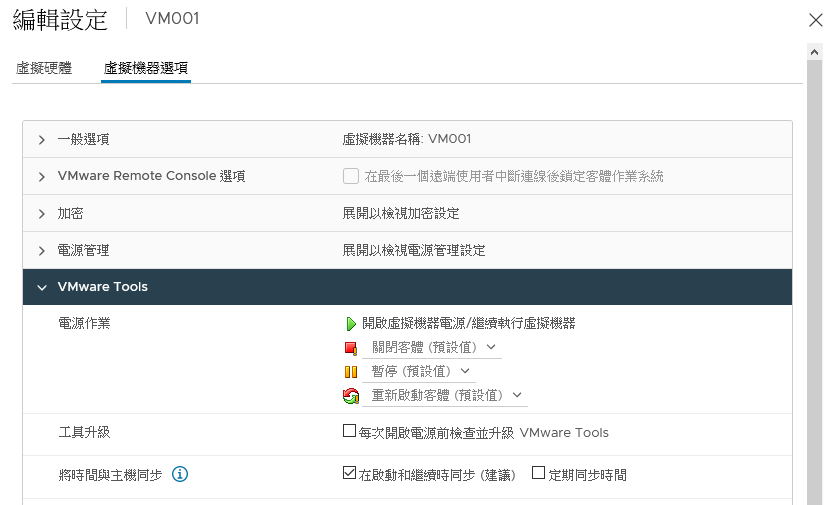Viewport: 832px width, 505px height.
Task: Click the red shut down guest icon
Action: click(x=351, y=348)
